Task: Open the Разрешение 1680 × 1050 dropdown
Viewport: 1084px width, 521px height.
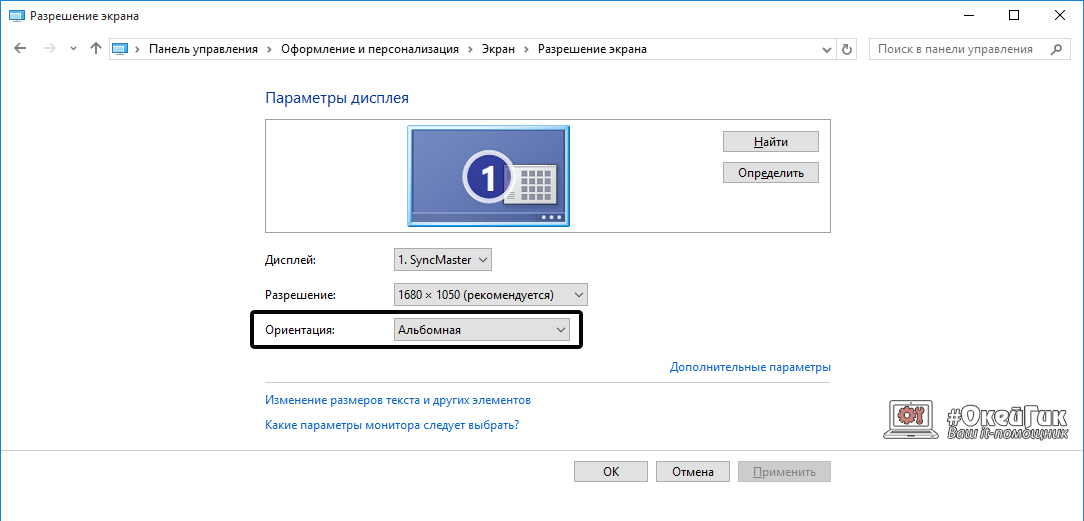Action: point(490,295)
